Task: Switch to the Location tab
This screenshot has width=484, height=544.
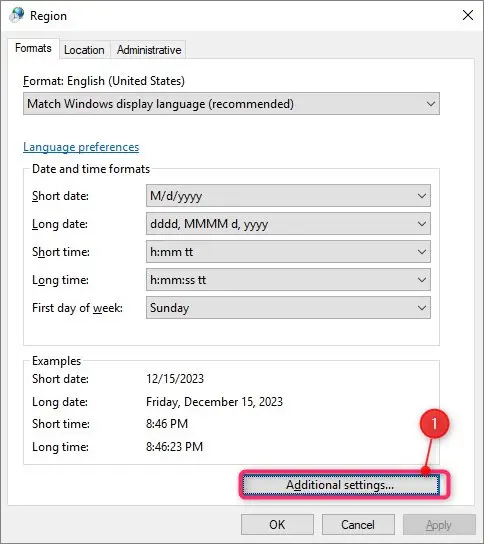Action: (84, 50)
